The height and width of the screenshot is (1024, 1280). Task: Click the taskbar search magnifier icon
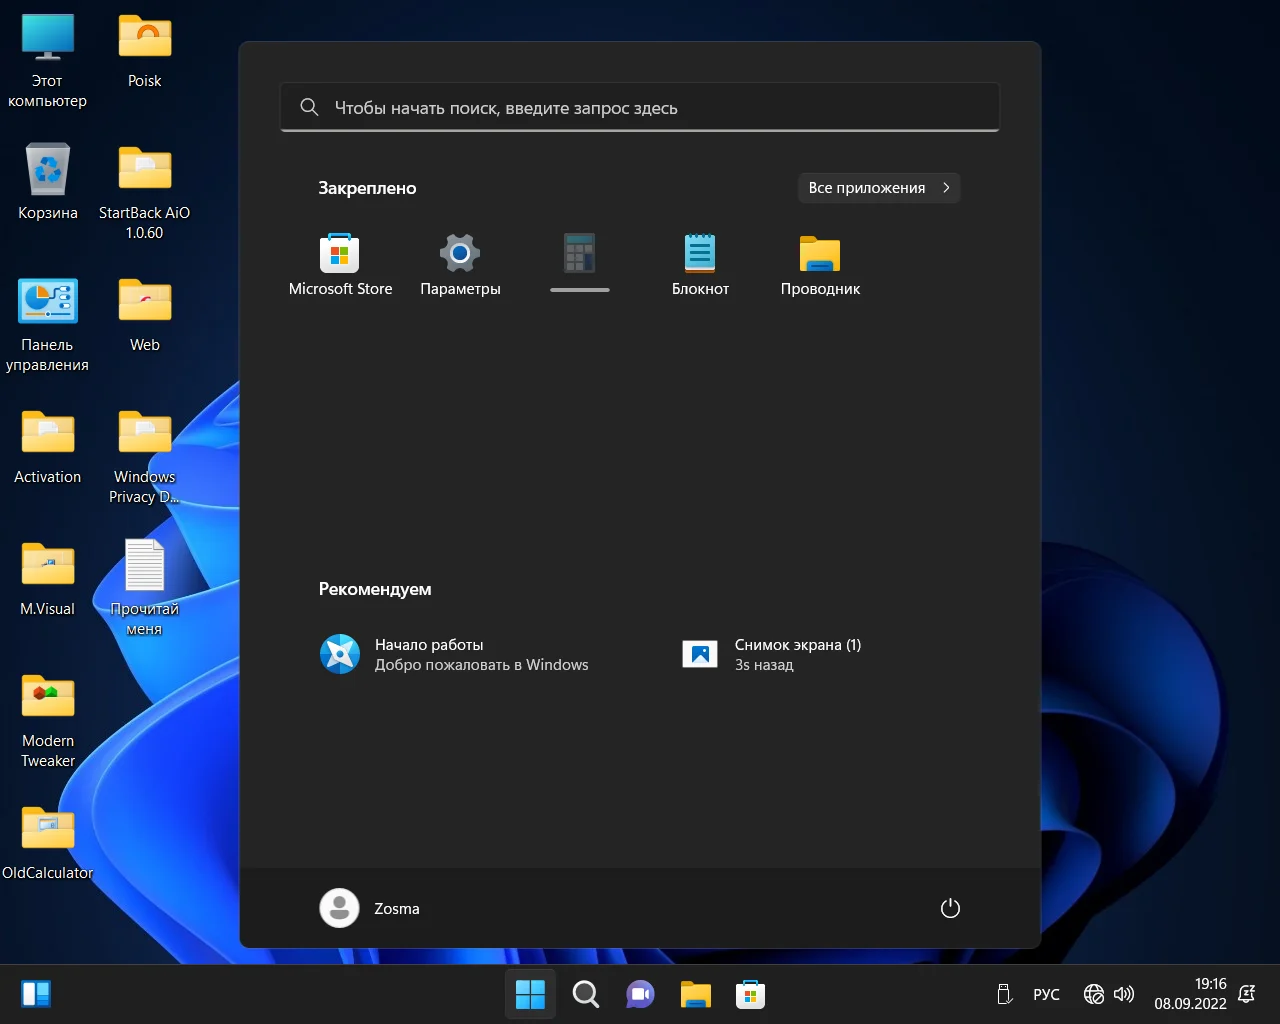[585, 994]
